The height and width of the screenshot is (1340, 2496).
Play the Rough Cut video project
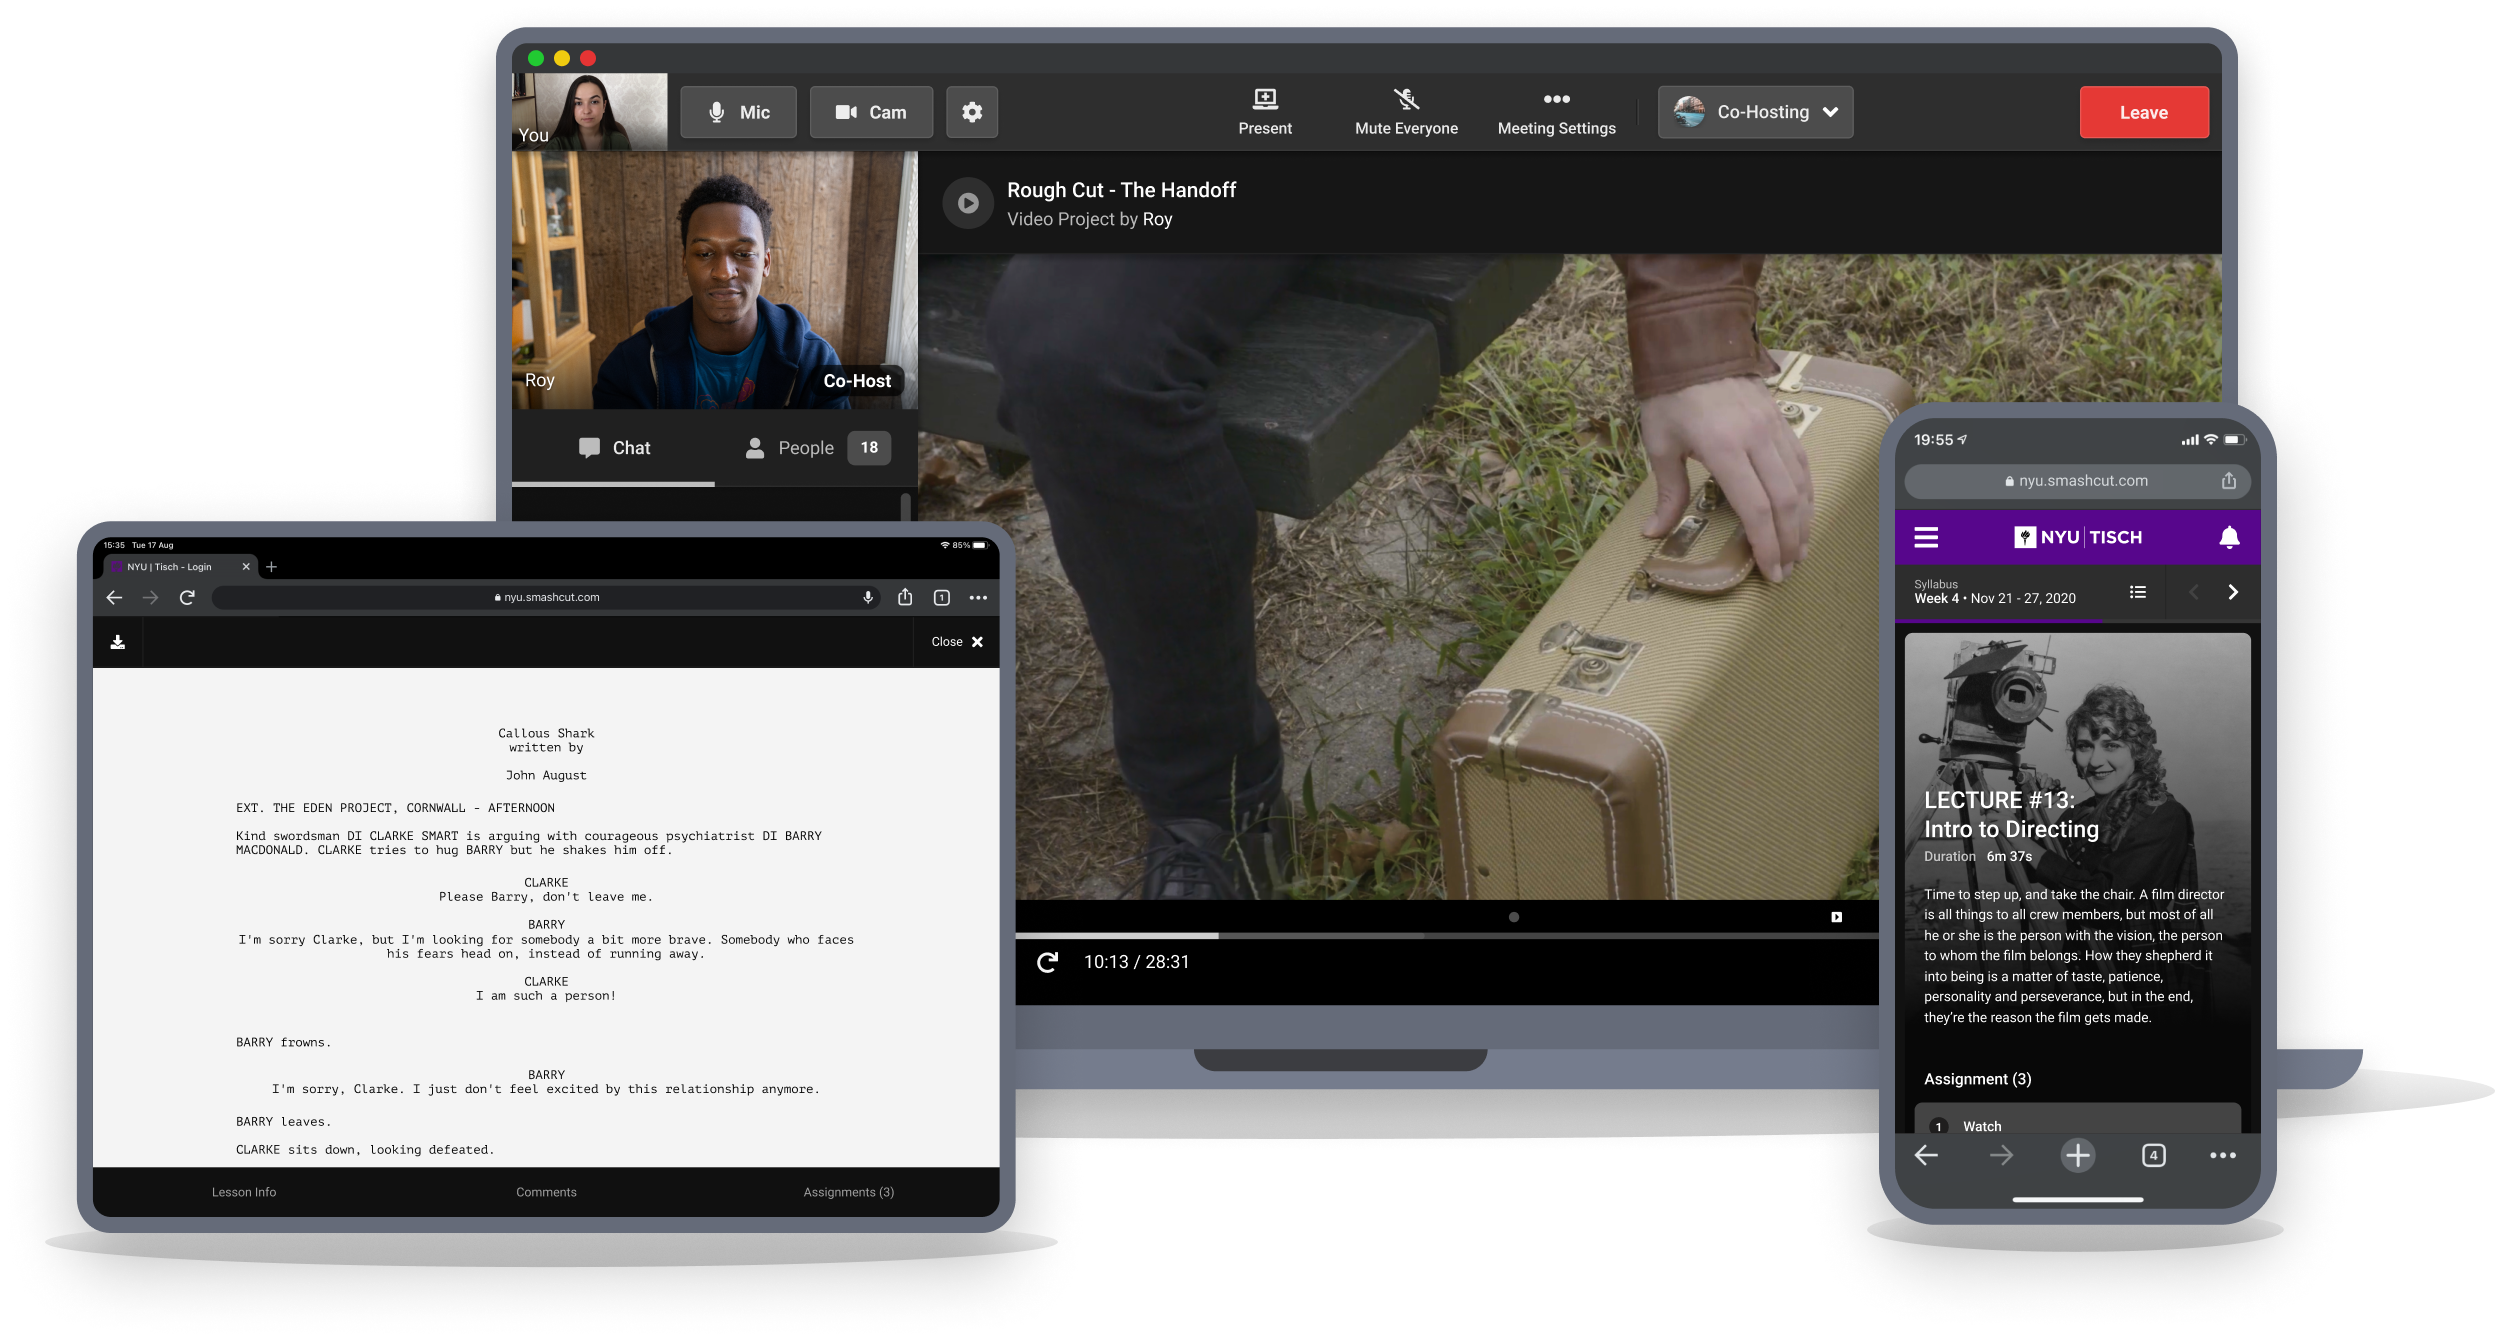[x=967, y=204]
